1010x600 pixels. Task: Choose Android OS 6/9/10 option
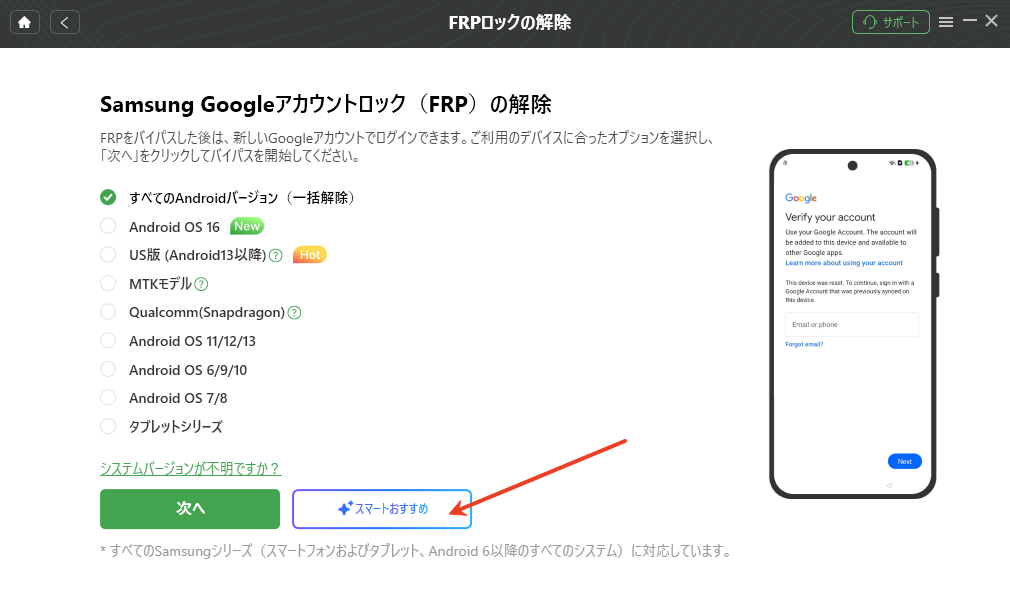(x=108, y=370)
